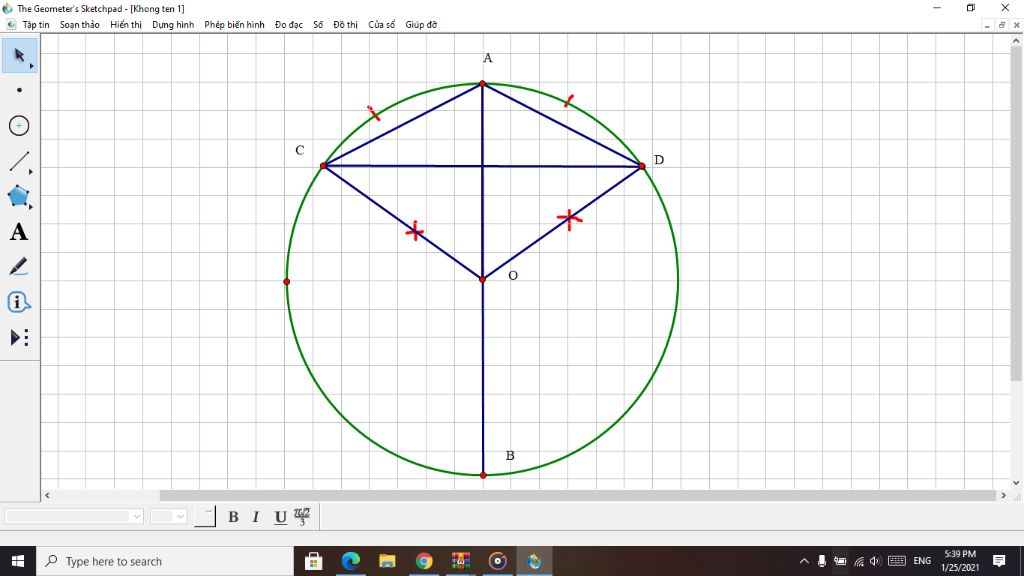The width and height of the screenshot is (1024, 576).
Task: Restore the inner document window
Action: [1002, 25]
